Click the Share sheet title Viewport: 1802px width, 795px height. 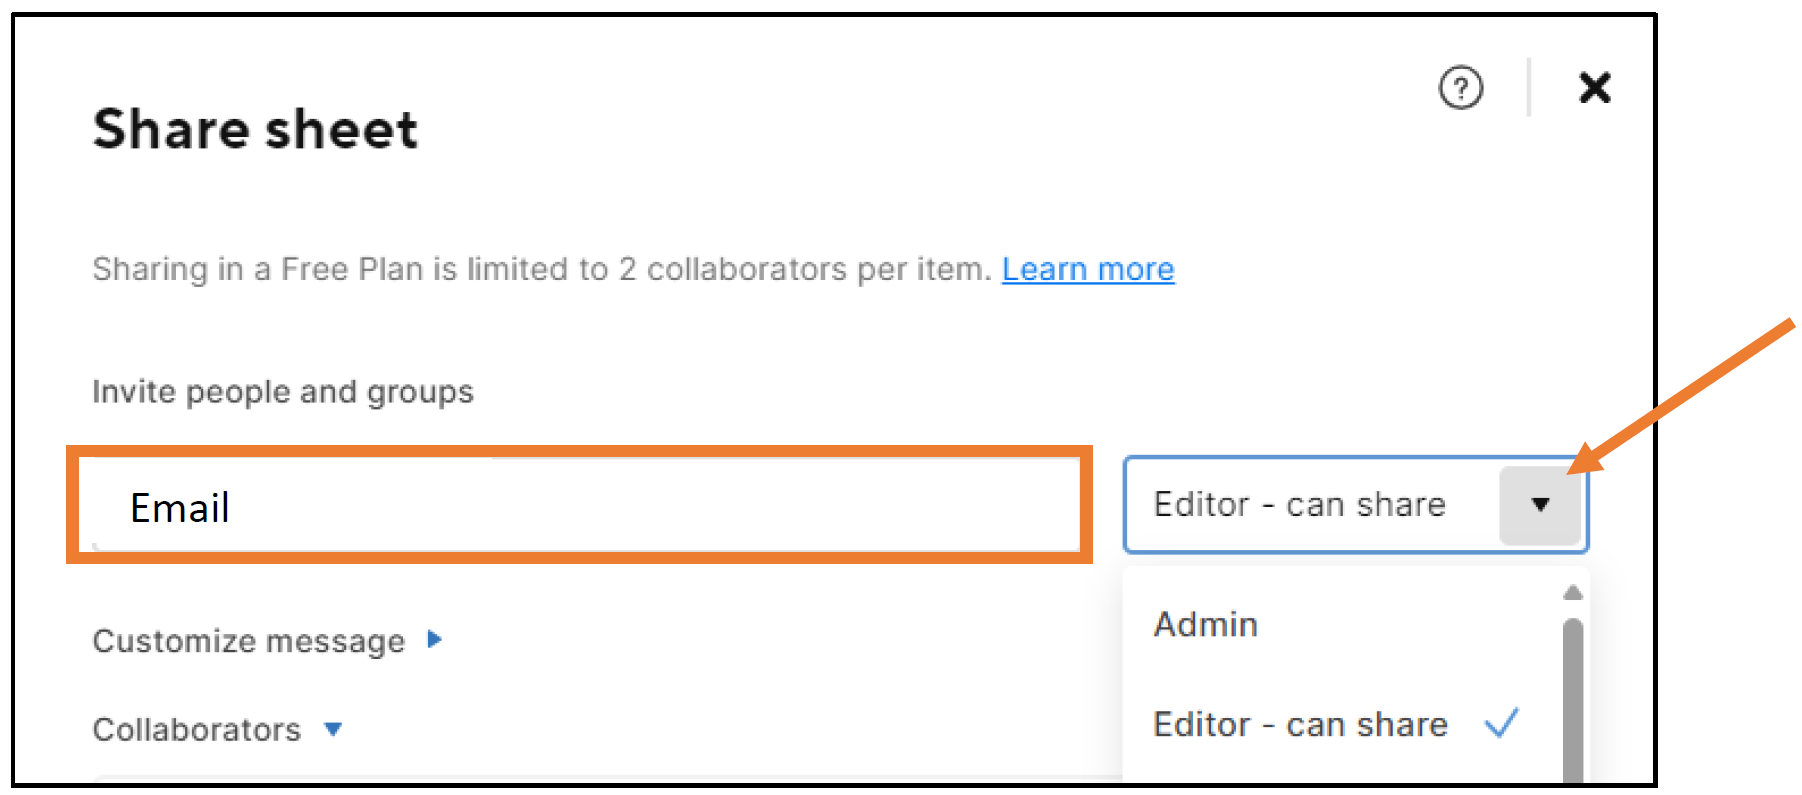(255, 130)
